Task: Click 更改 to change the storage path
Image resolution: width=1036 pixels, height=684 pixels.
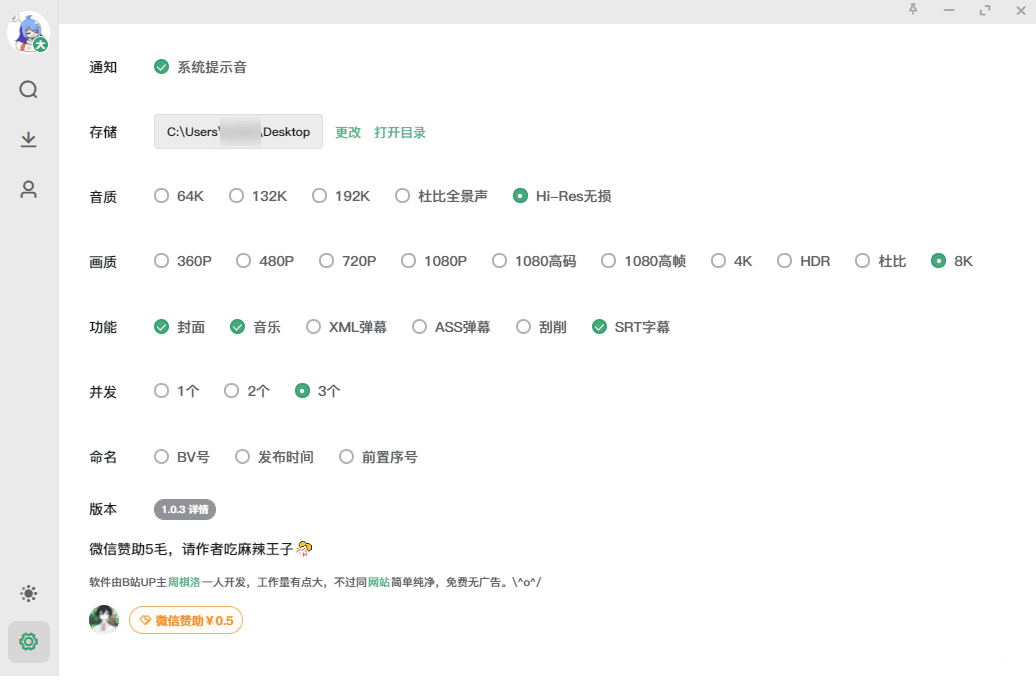Action: 347,131
